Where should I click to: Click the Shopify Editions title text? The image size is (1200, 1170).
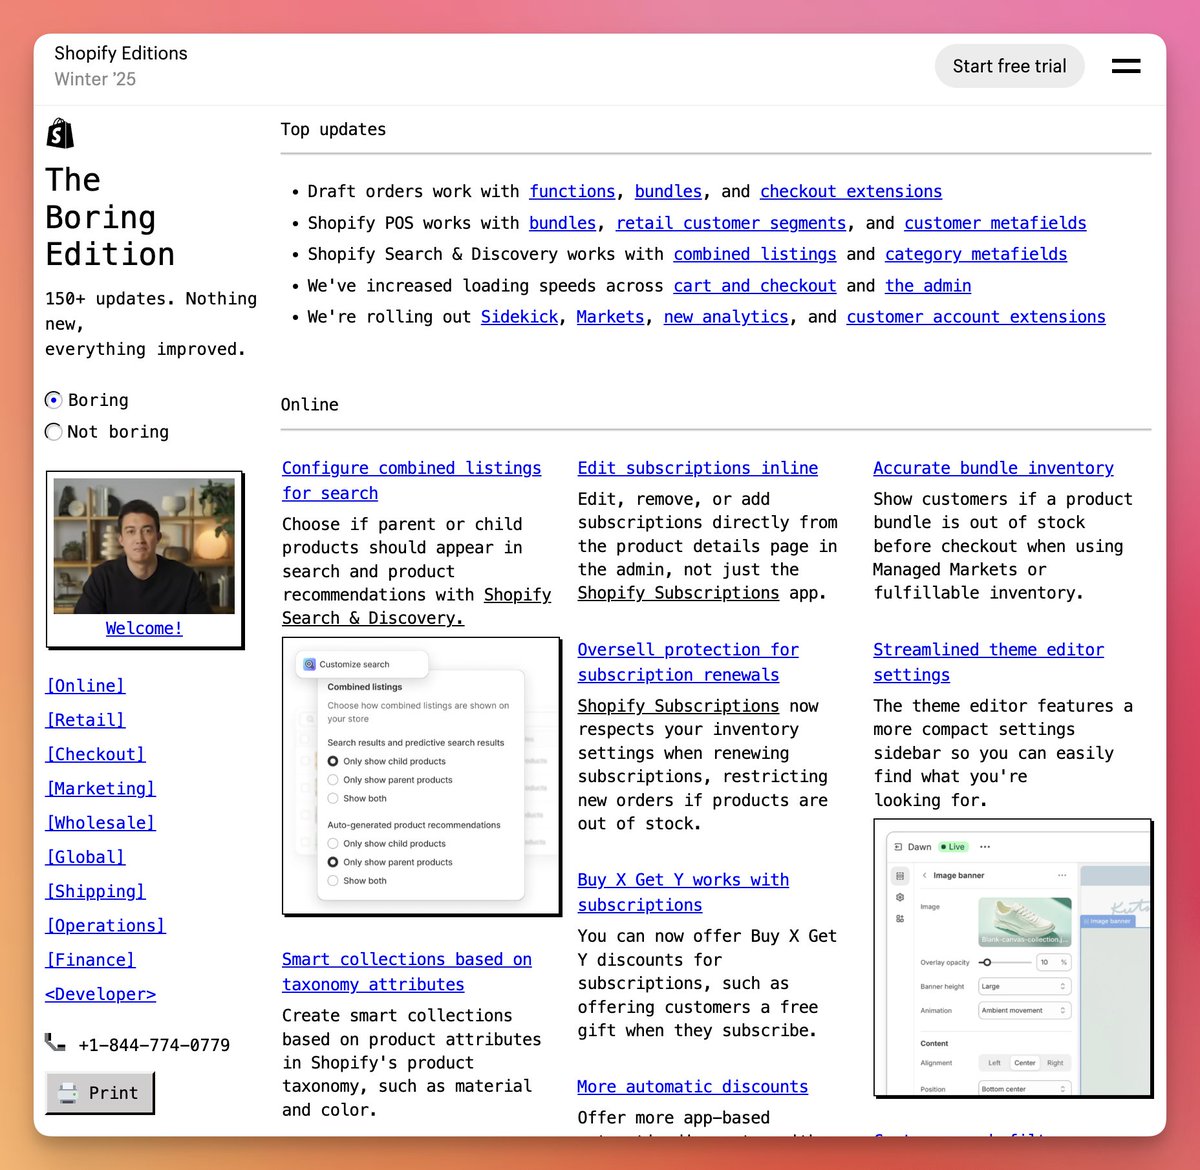click(121, 53)
